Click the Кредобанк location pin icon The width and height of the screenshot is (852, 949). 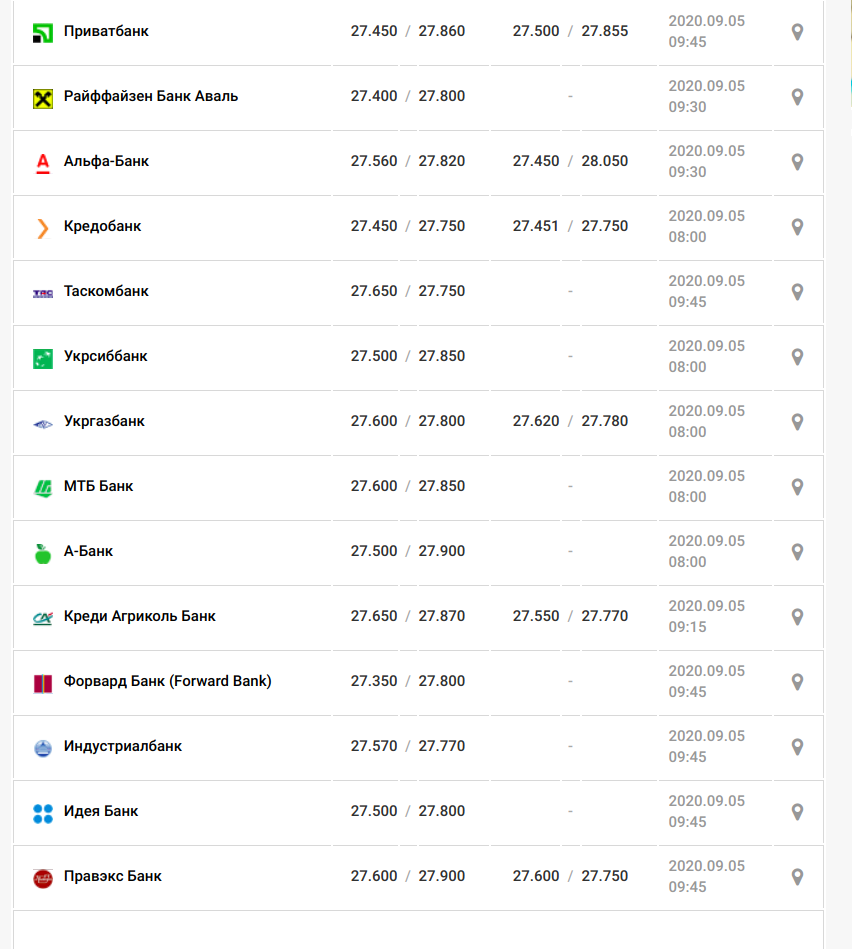[798, 227]
